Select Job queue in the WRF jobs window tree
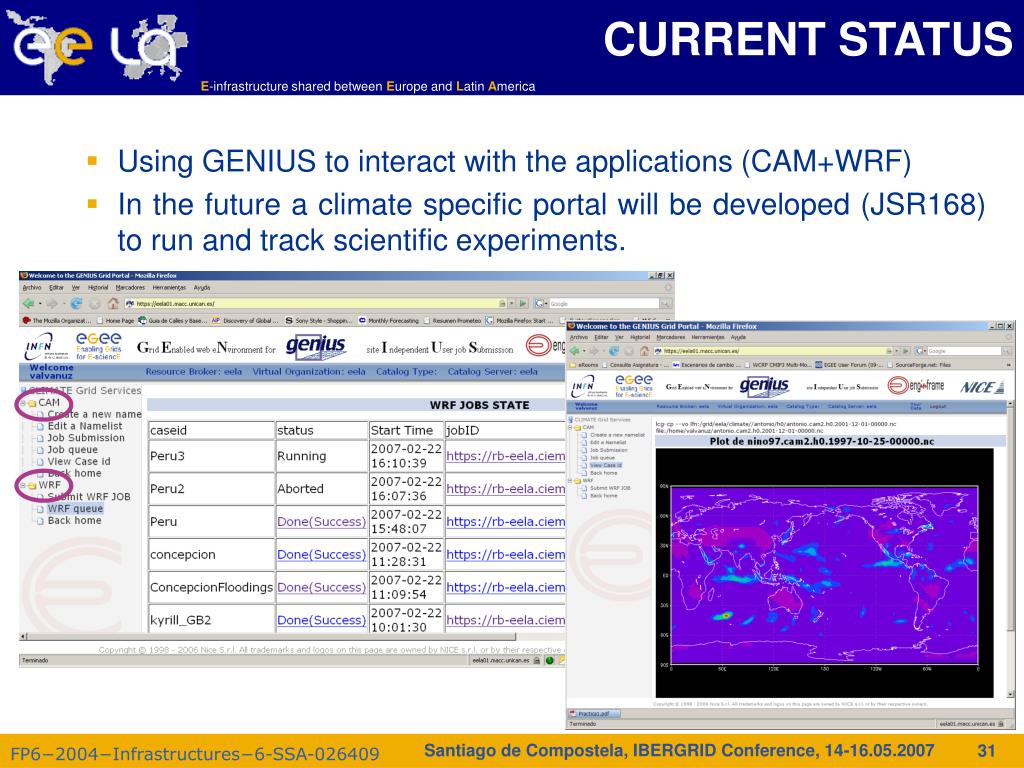Image resolution: width=1024 pixels, height=768 pixels. coord(72,449)
